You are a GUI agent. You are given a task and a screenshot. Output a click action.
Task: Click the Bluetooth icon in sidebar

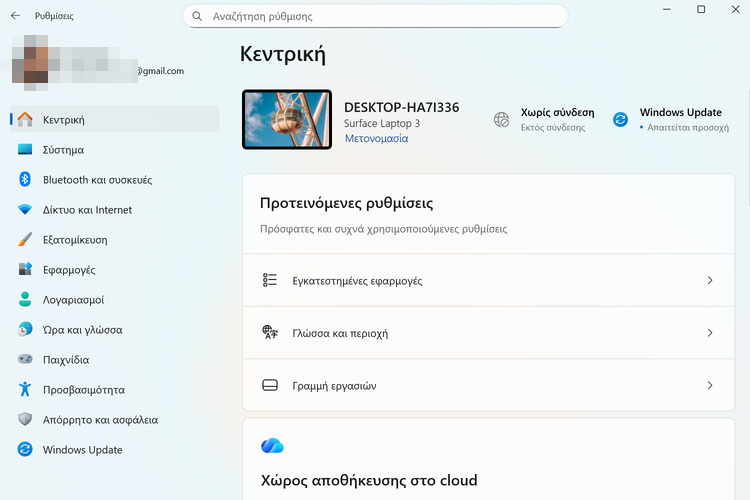25,180
